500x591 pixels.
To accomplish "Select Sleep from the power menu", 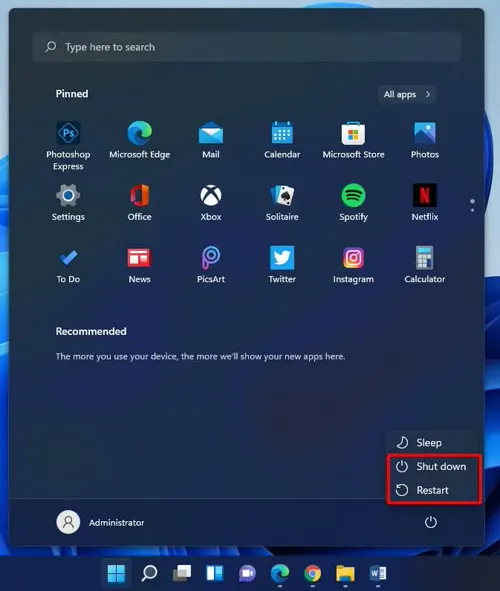I will 432,442.
